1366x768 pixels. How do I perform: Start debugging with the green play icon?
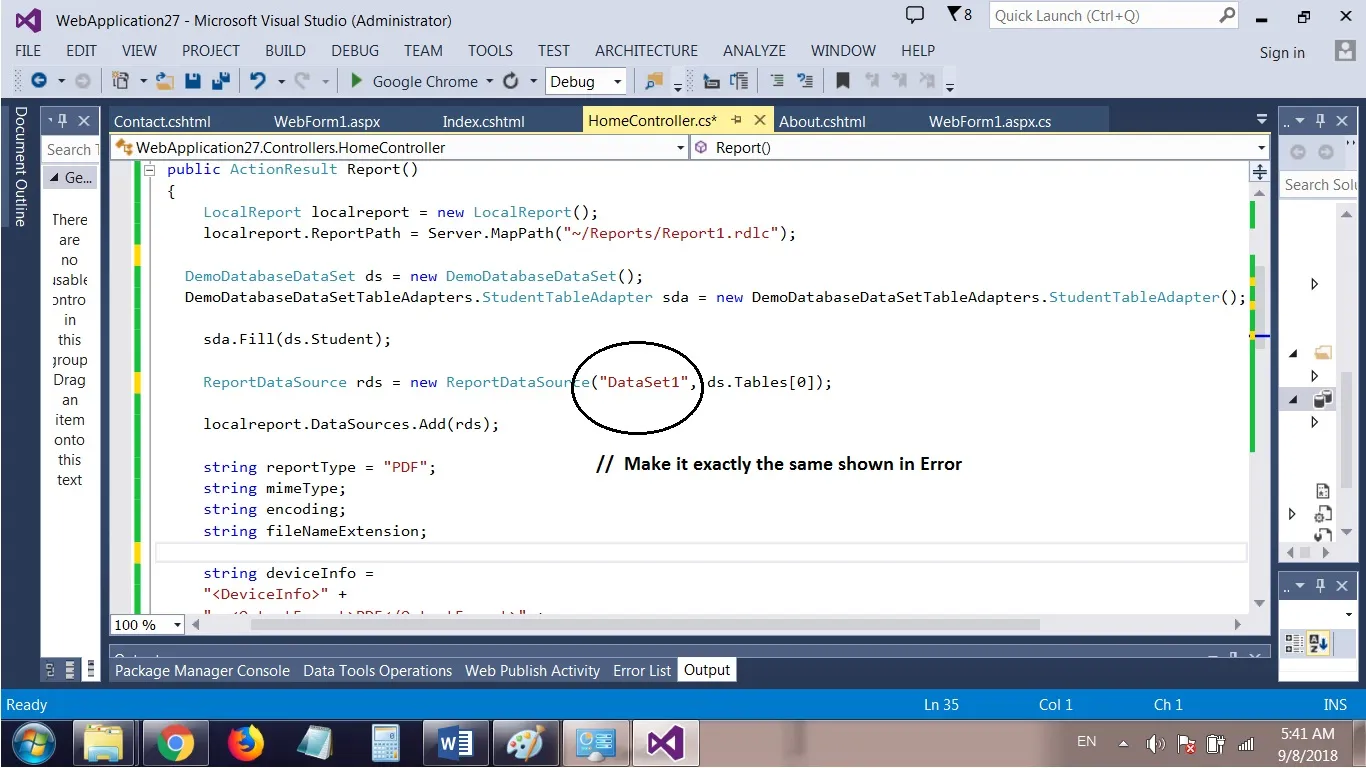(356, 81)
